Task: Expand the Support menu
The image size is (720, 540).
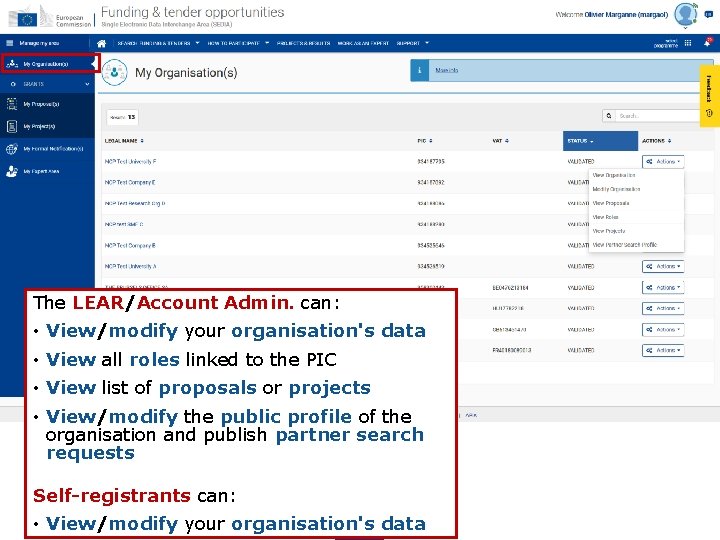Action: [x=412, y=43]
